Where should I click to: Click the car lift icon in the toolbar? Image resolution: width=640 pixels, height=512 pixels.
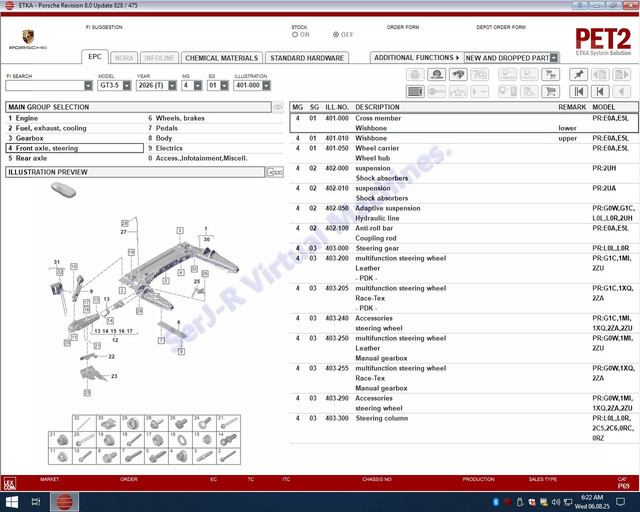(x=458, y=91)
